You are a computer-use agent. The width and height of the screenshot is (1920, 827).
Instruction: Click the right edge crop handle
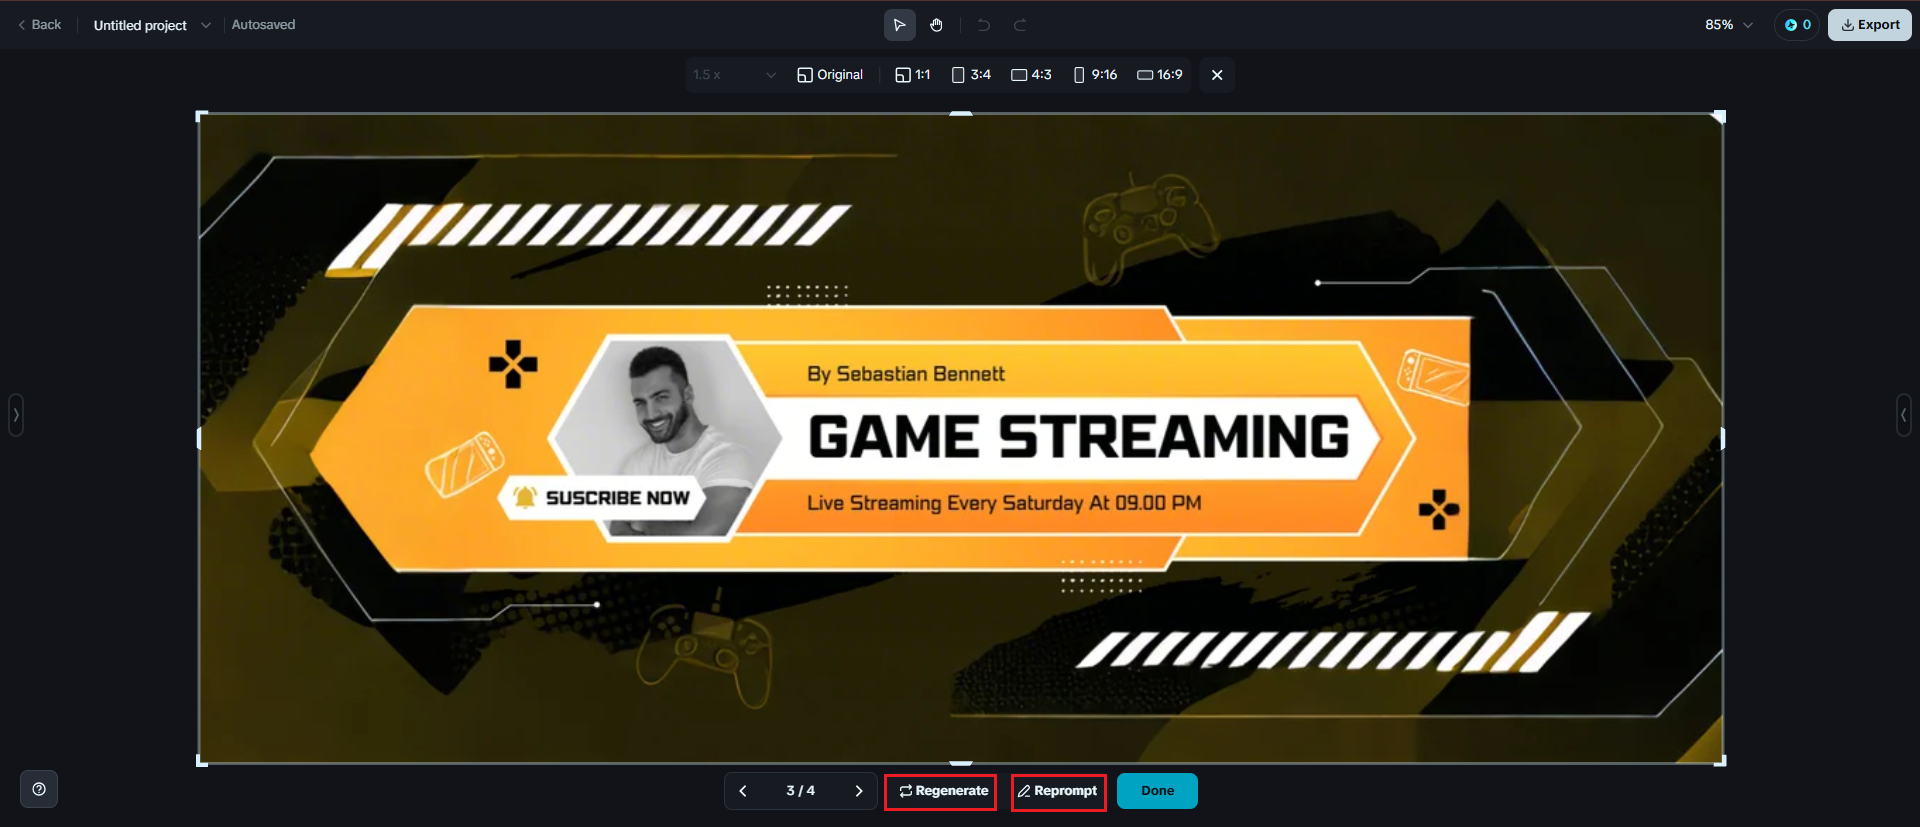(x=1722, y=438)
